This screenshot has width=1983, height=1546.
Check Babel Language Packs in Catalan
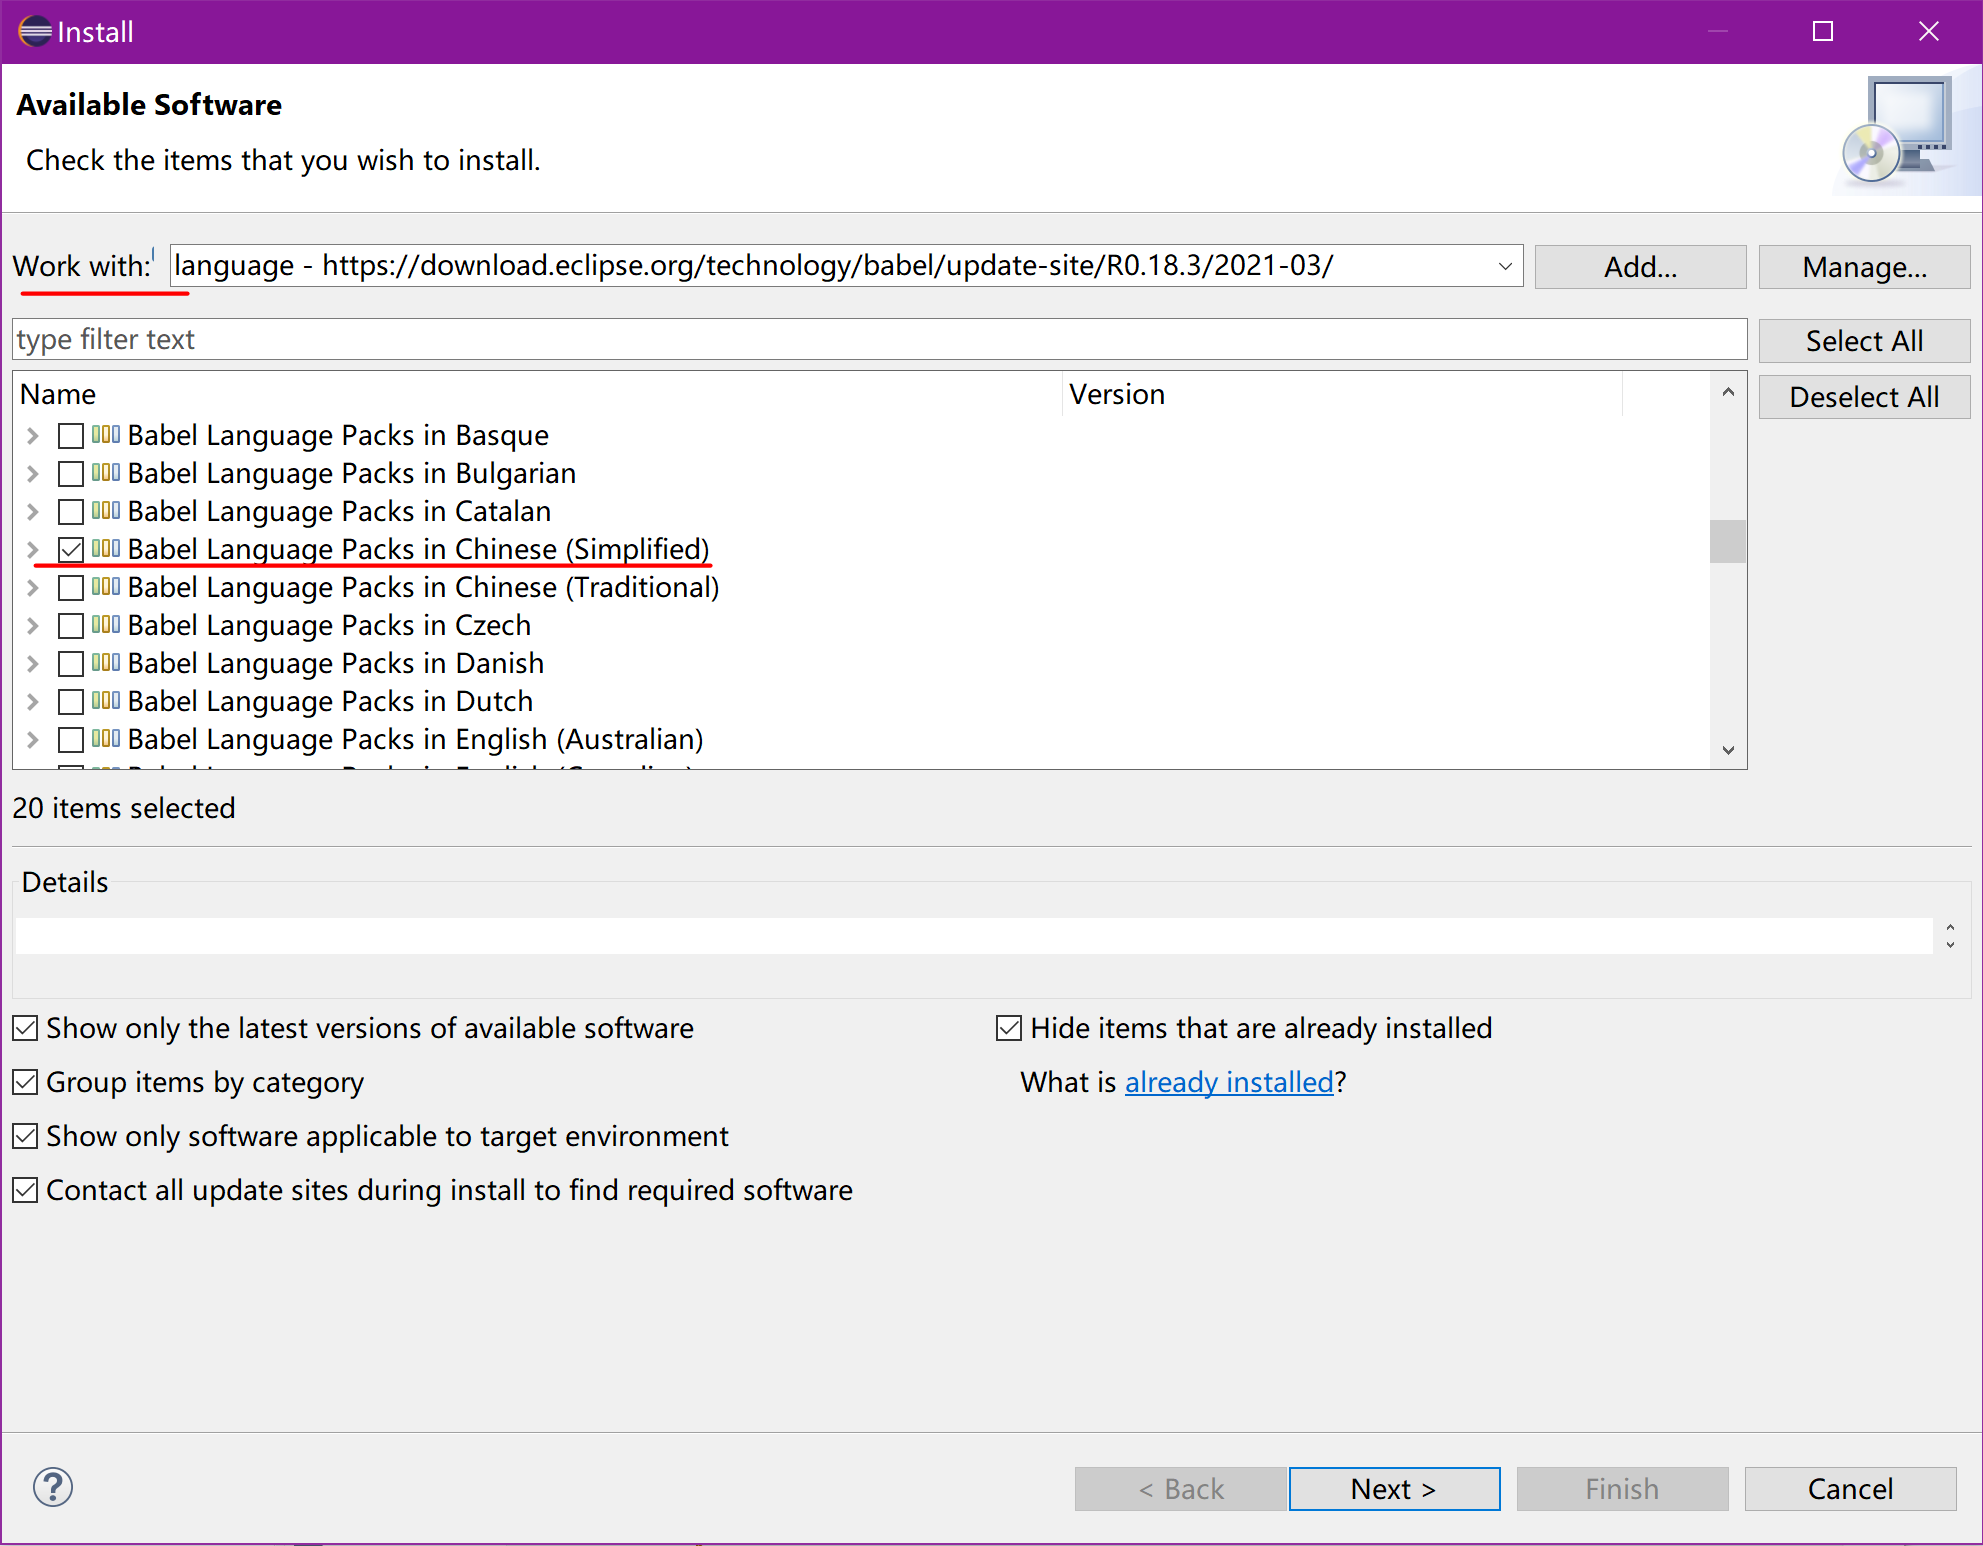71,512
